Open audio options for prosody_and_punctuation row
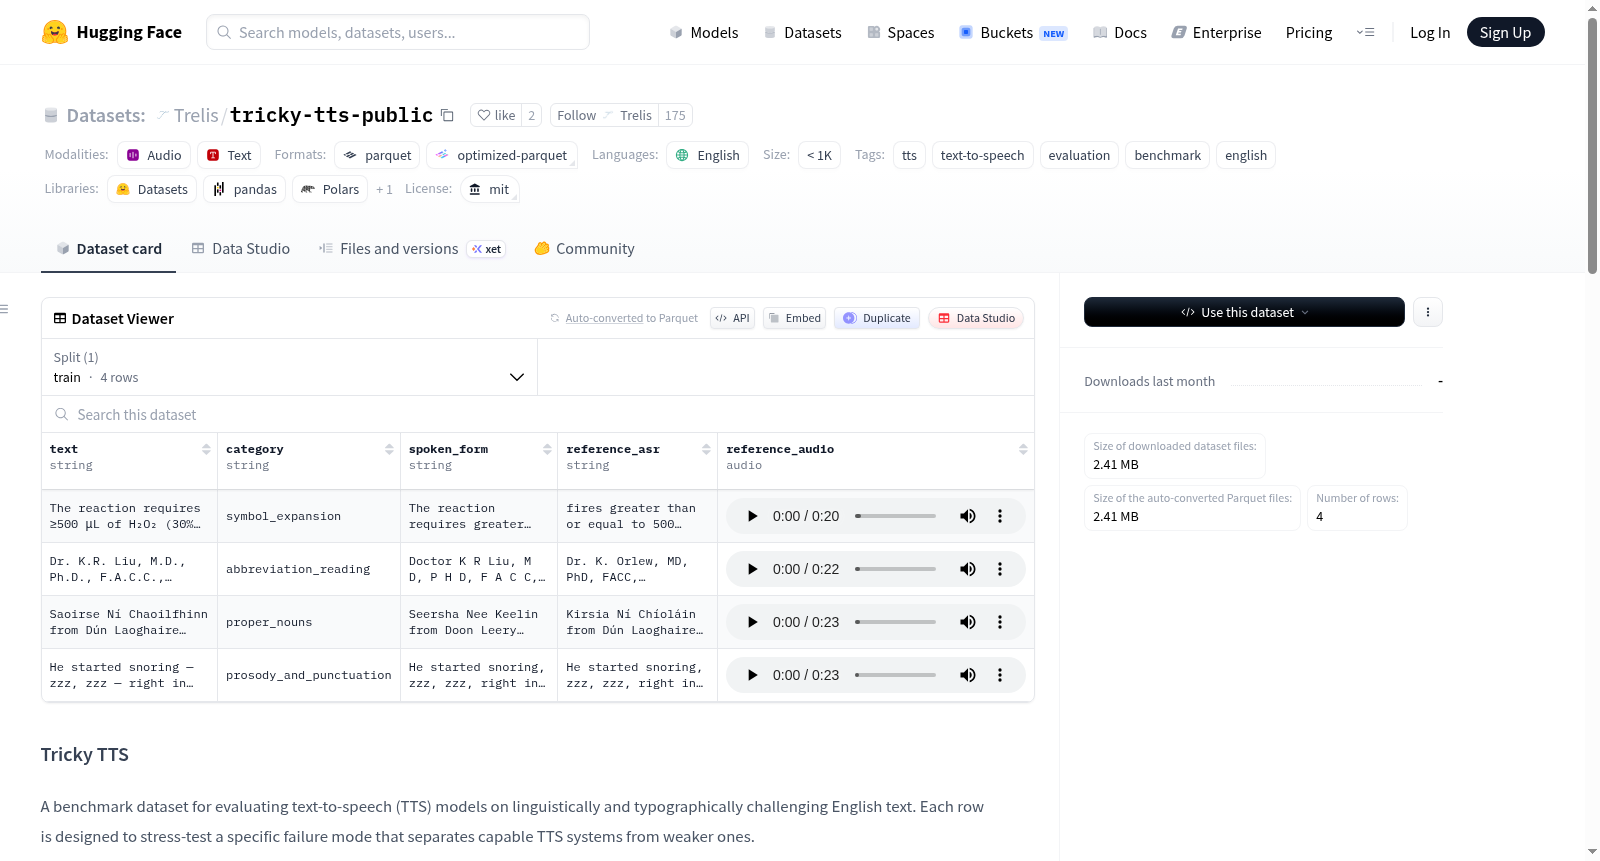Image resolution: width=1600 pixels, height=861 pixels. point(1000,675)
